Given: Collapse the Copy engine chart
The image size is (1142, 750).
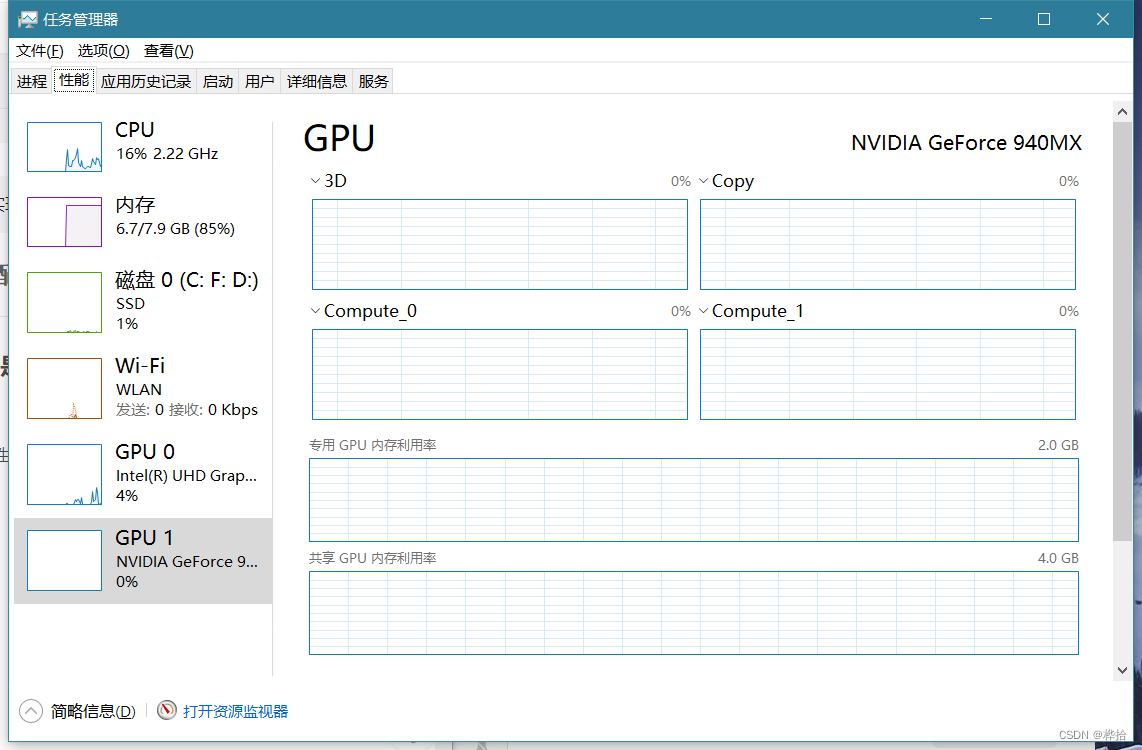Looking at the screenshot, I should pos(705,181).
